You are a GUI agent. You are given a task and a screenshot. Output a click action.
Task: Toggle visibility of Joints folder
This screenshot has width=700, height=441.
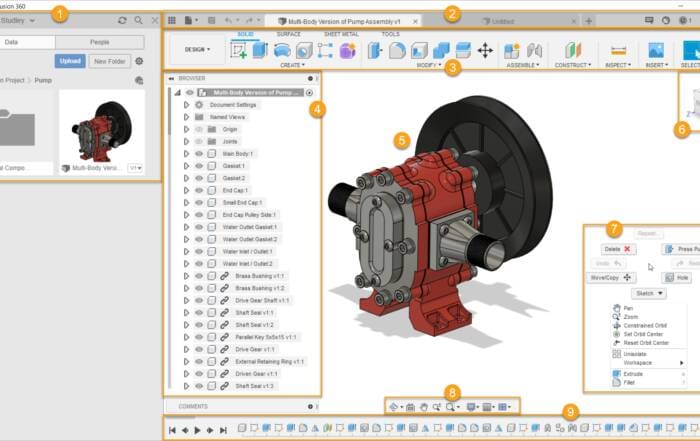click(199, 141)
